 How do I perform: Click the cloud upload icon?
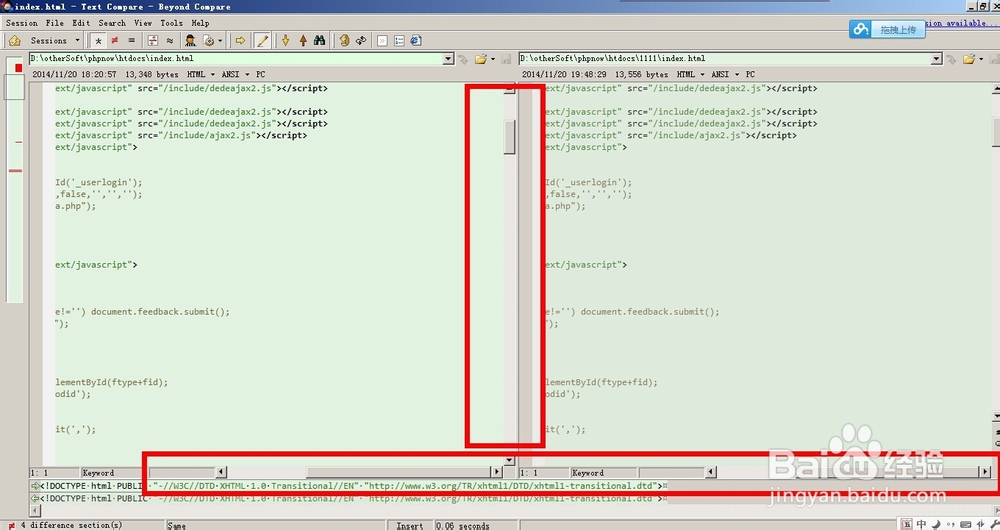click(862, 29)
